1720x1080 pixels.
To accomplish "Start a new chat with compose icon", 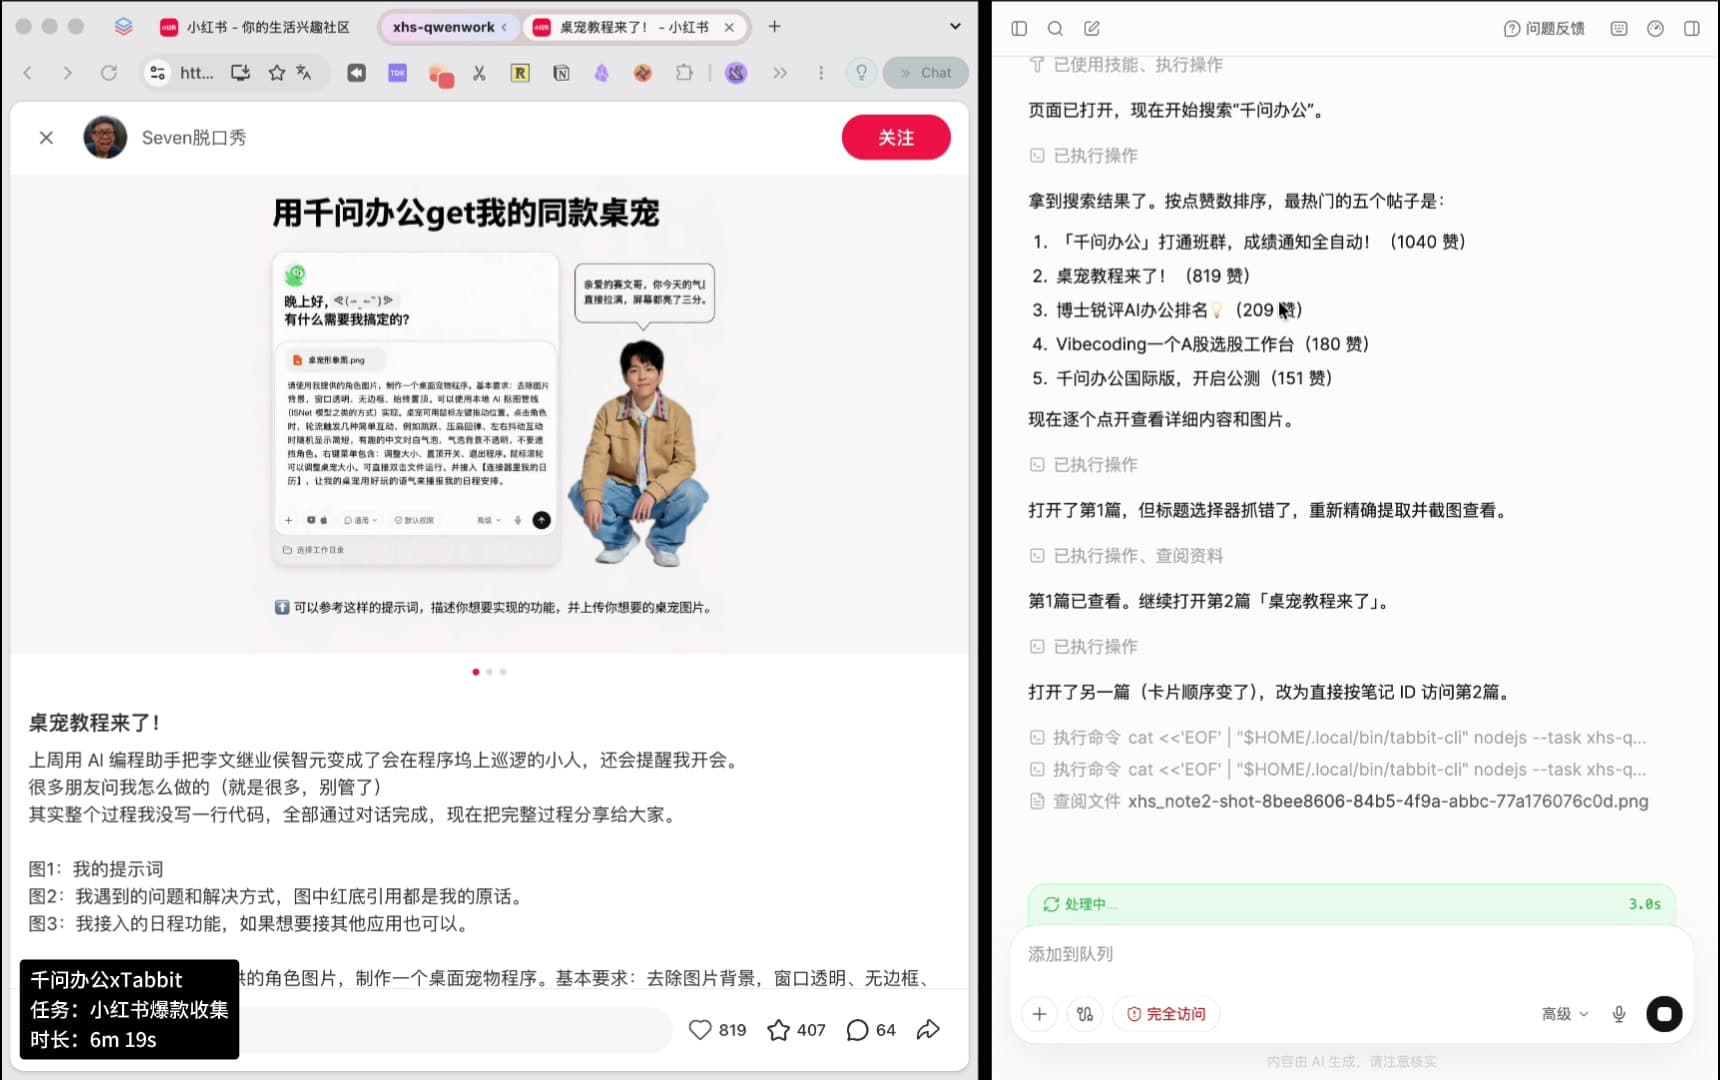I will click(x=1092, y=29).
